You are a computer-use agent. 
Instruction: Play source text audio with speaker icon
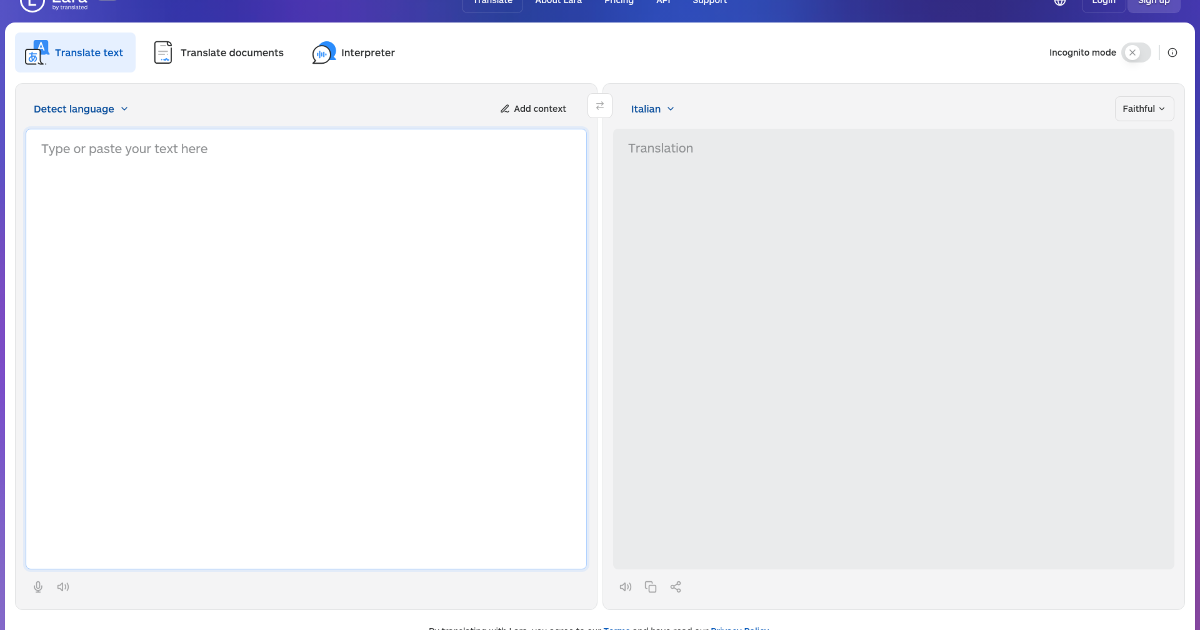63,587
